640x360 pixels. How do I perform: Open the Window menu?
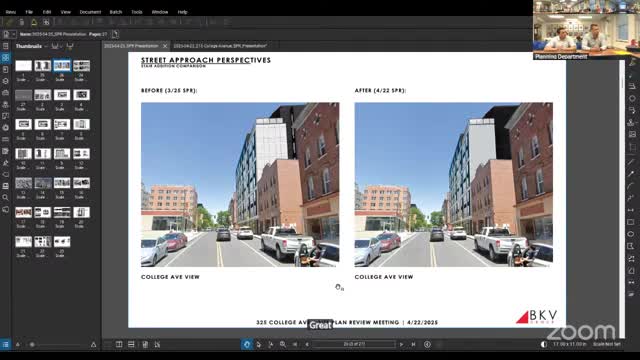click(x=160, y=12)
